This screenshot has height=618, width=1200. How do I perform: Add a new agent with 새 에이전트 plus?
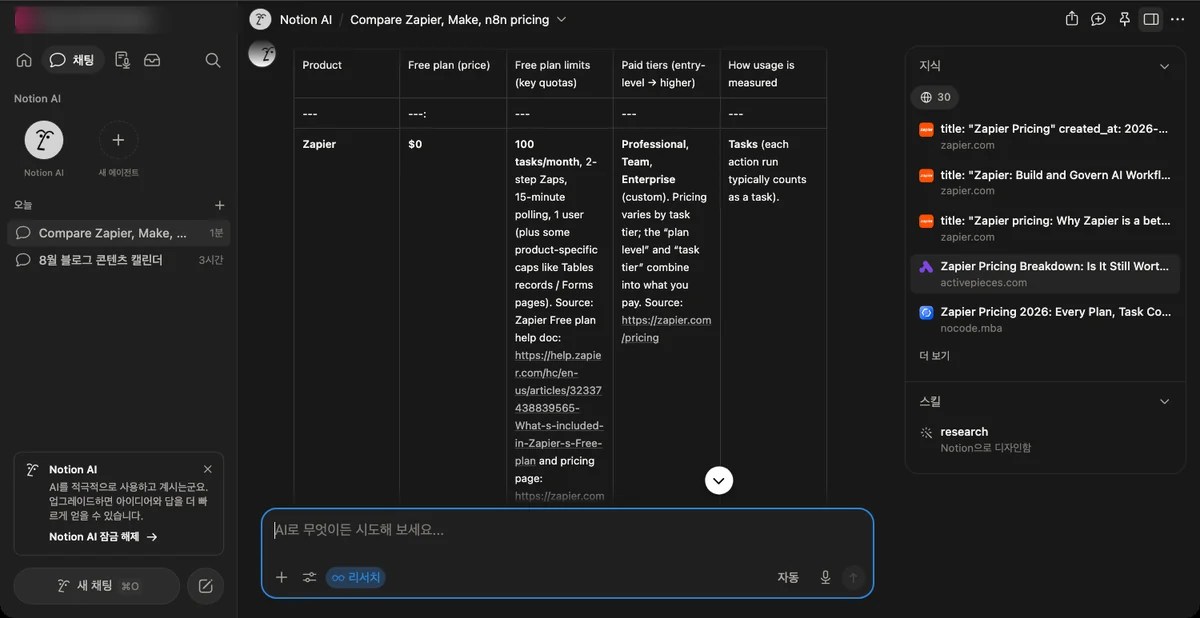tap(118, 140)
